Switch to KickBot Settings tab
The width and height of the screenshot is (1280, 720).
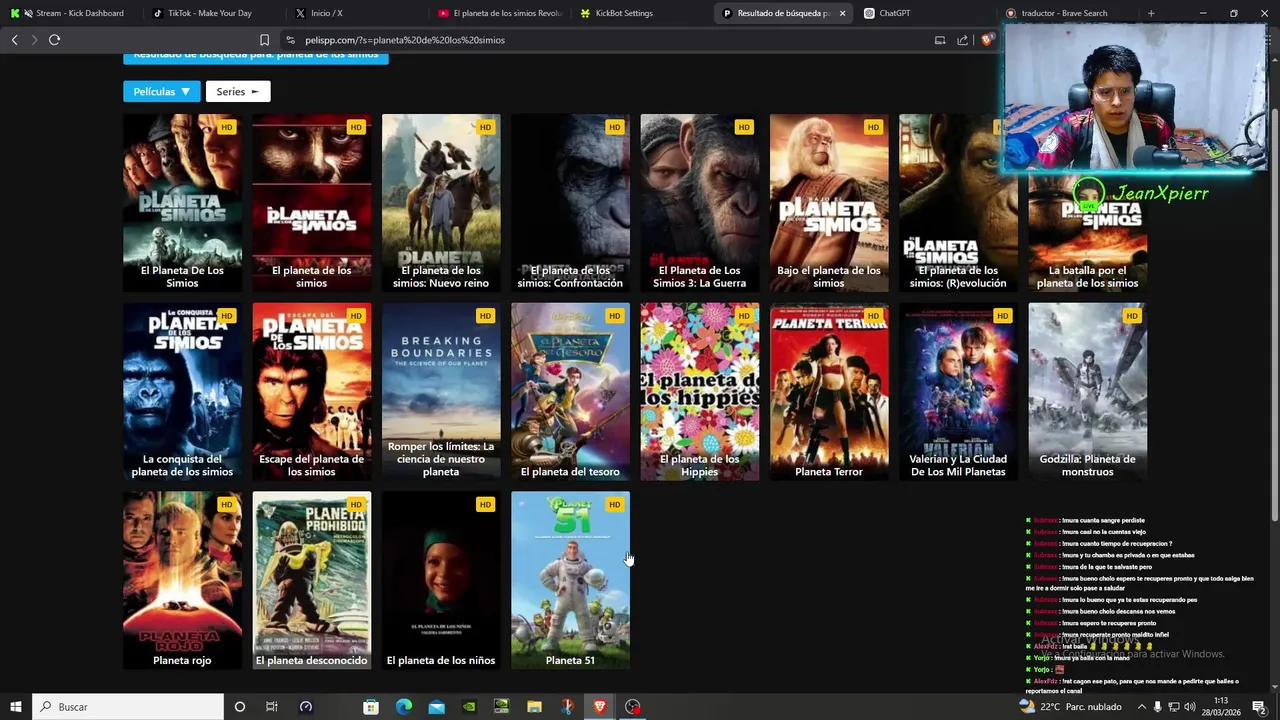coord(642,13)
